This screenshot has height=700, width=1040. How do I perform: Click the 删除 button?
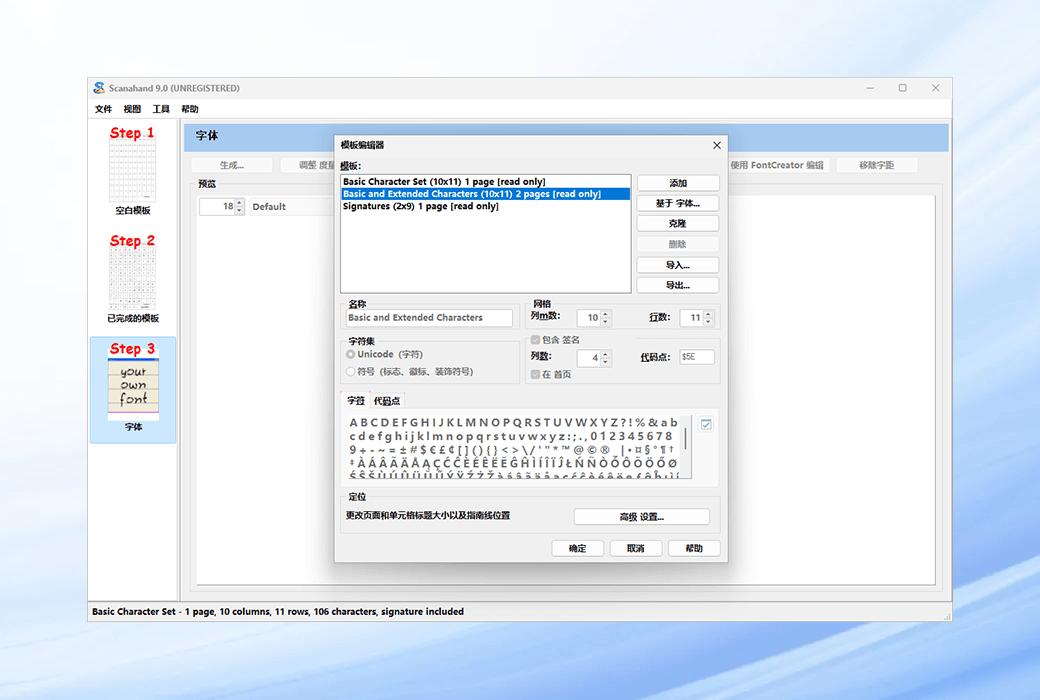(678, 244)
